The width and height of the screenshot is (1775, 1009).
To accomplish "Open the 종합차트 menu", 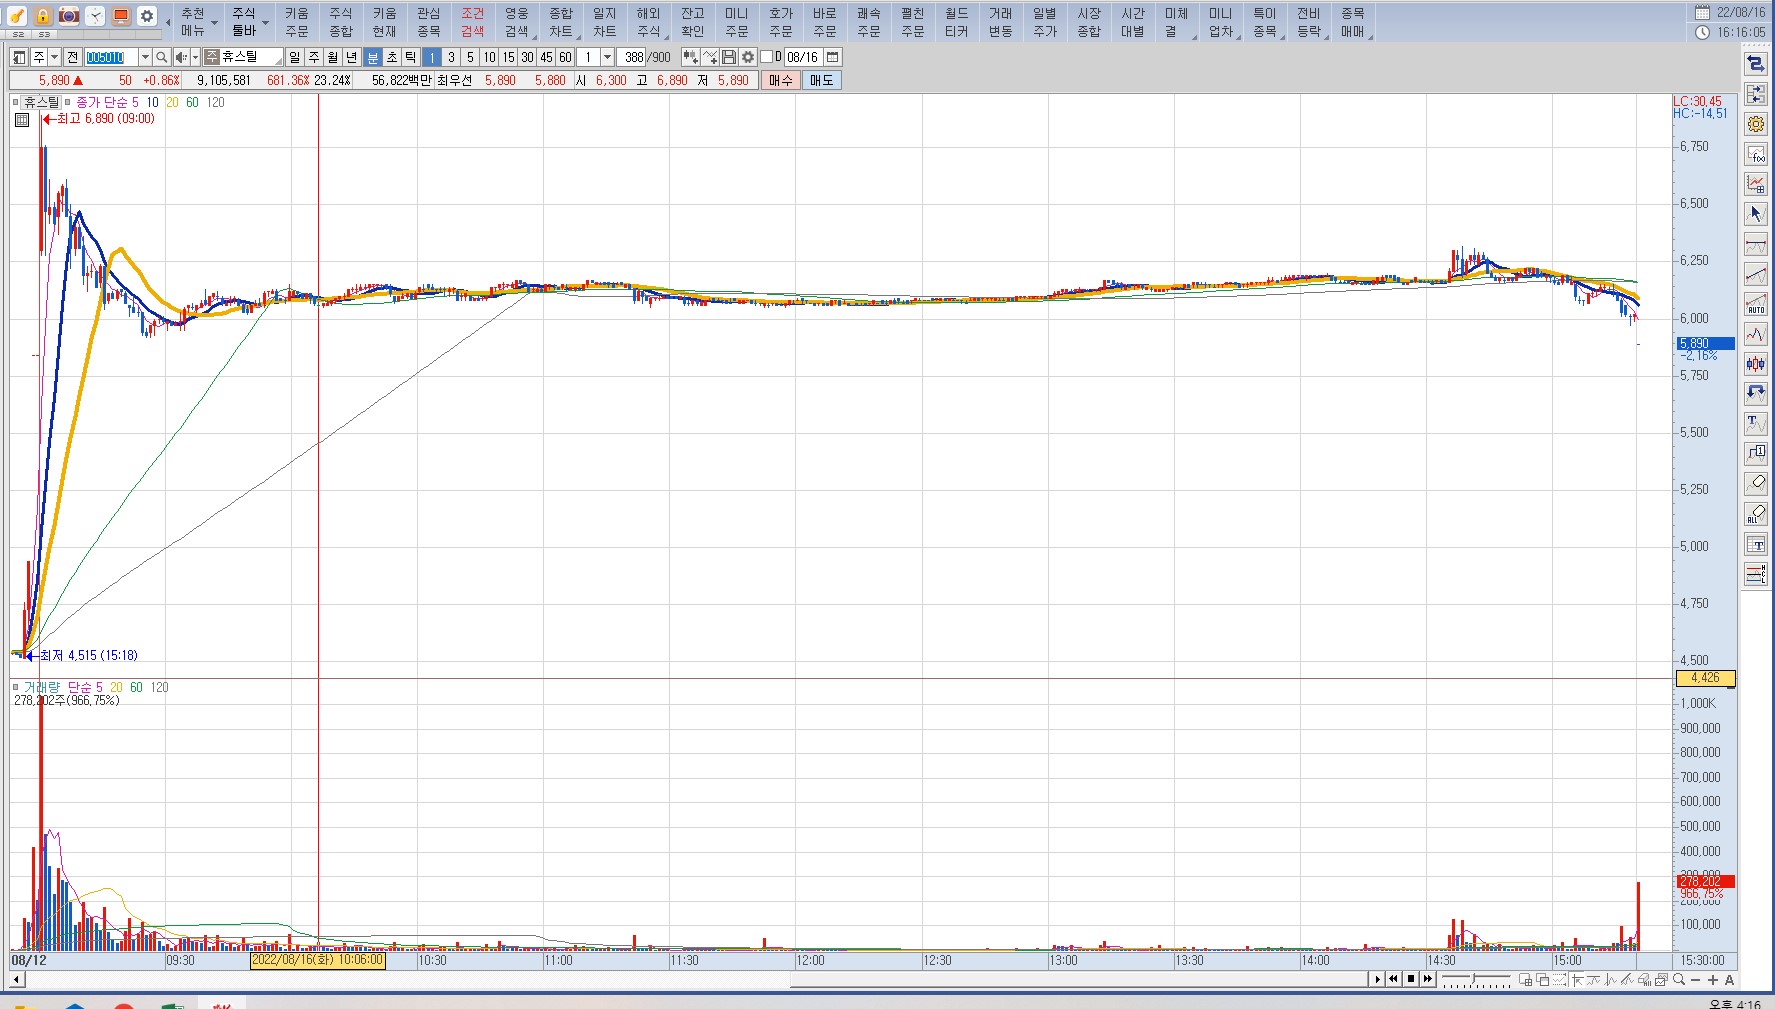I will coord(561,22).
